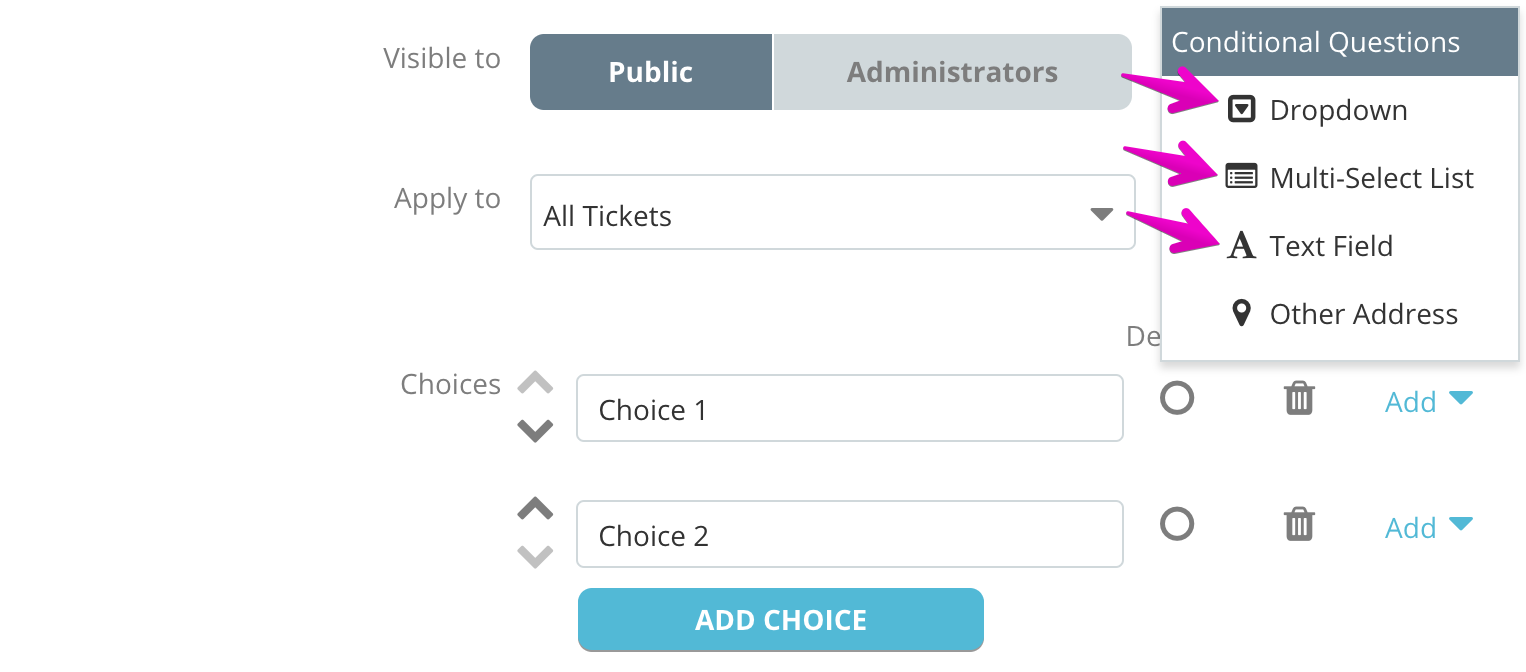Open the All Tickets dropdown
The width and height of the screenshot is (1526, 672).
tap(833, 212)
